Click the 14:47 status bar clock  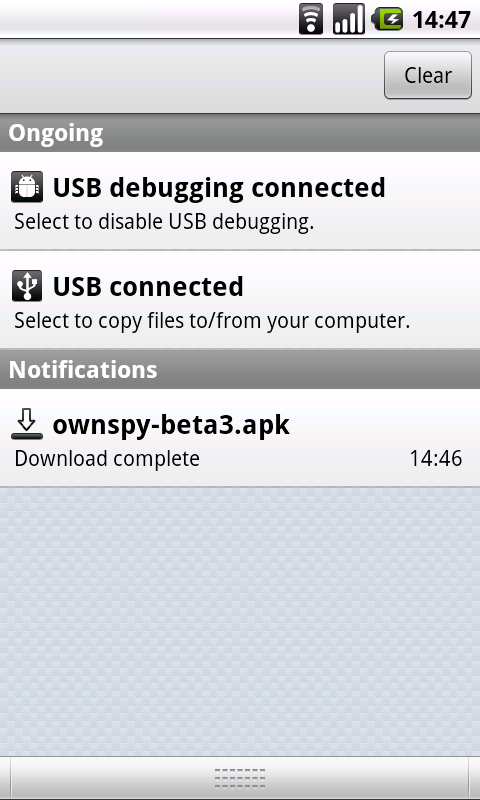click(x=441, y=20)
